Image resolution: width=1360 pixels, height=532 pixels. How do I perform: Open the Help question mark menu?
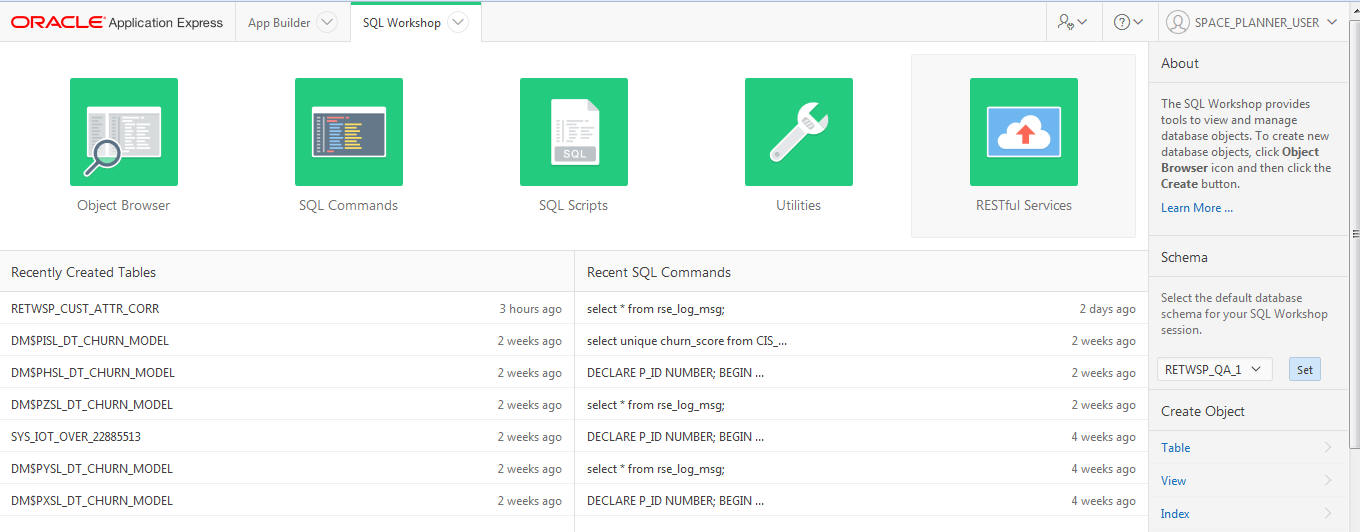point(1129,22)
